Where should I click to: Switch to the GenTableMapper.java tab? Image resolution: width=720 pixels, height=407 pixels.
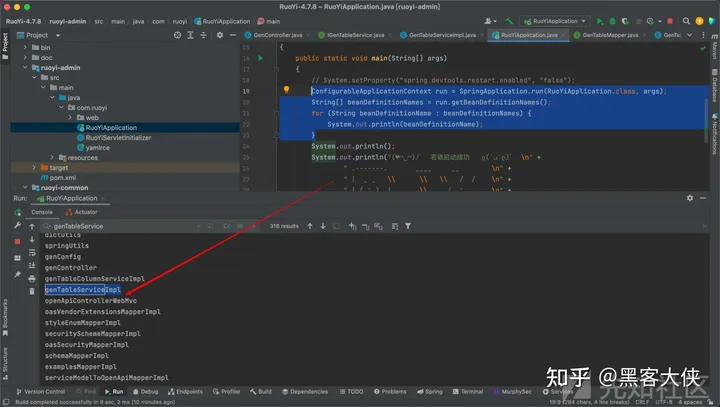point(610,35)
